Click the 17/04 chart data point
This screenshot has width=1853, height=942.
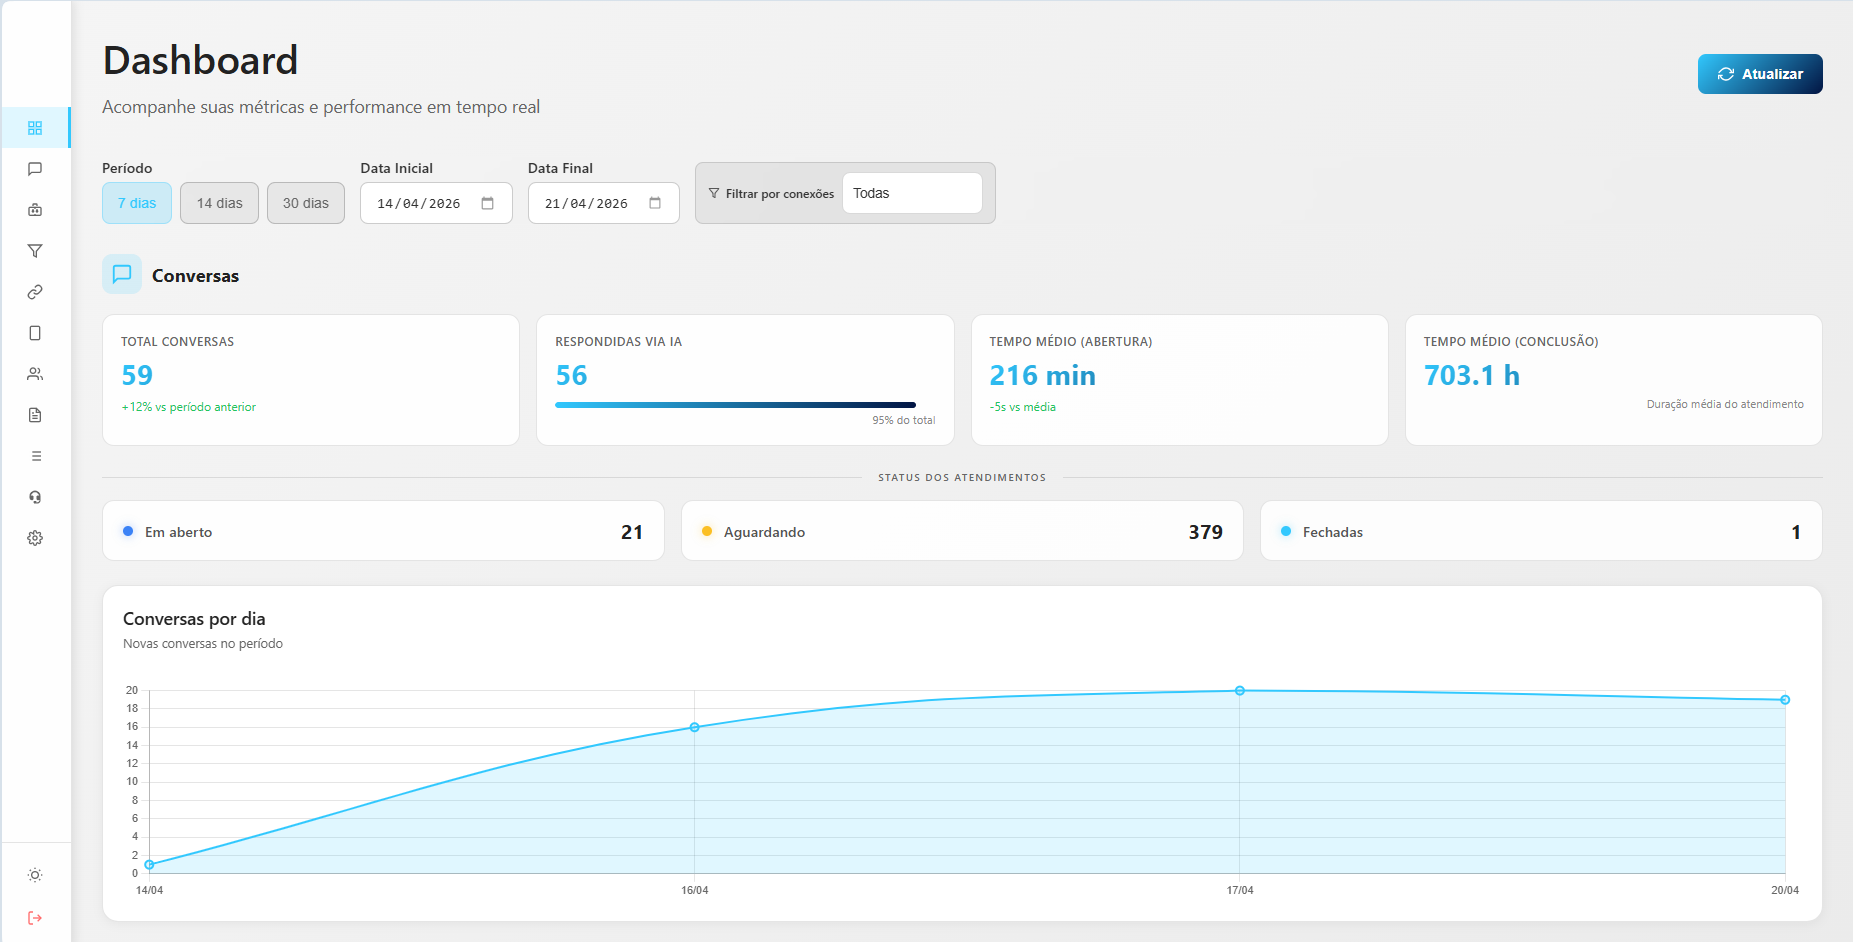coord(1240,691)
